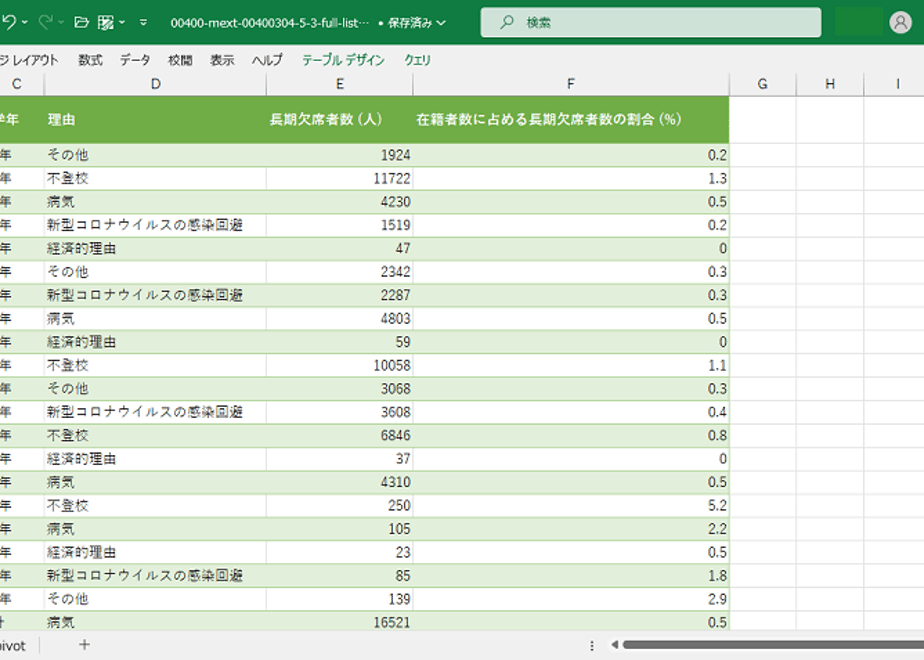Image resolution: width=924 pixels, height=660 pixels.
Task: Click the 検索 search box
Action: coord(651,22)
